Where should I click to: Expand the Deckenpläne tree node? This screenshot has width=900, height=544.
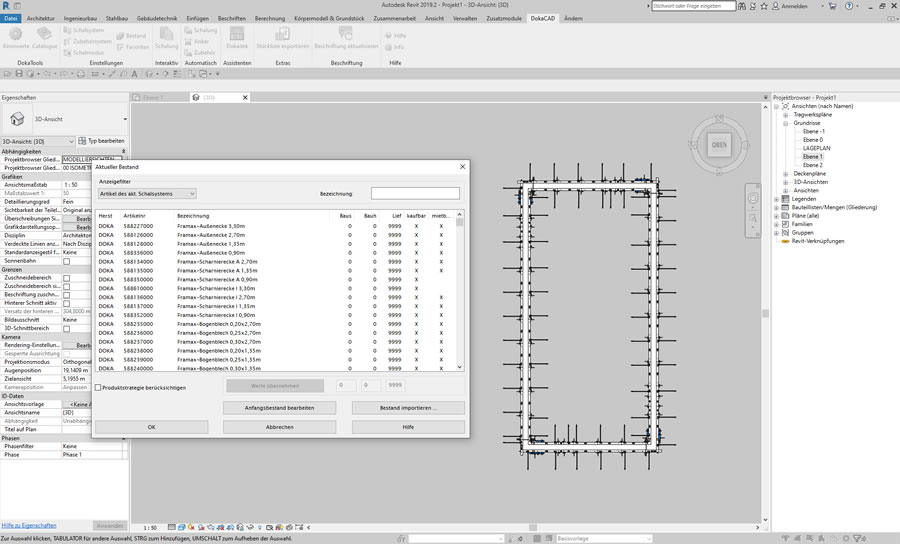785,174
